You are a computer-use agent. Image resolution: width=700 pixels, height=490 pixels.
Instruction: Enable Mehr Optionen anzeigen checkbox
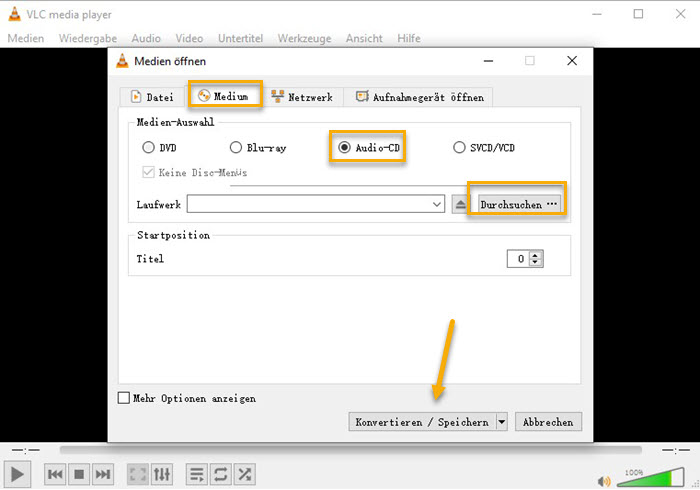click(124, 398)
